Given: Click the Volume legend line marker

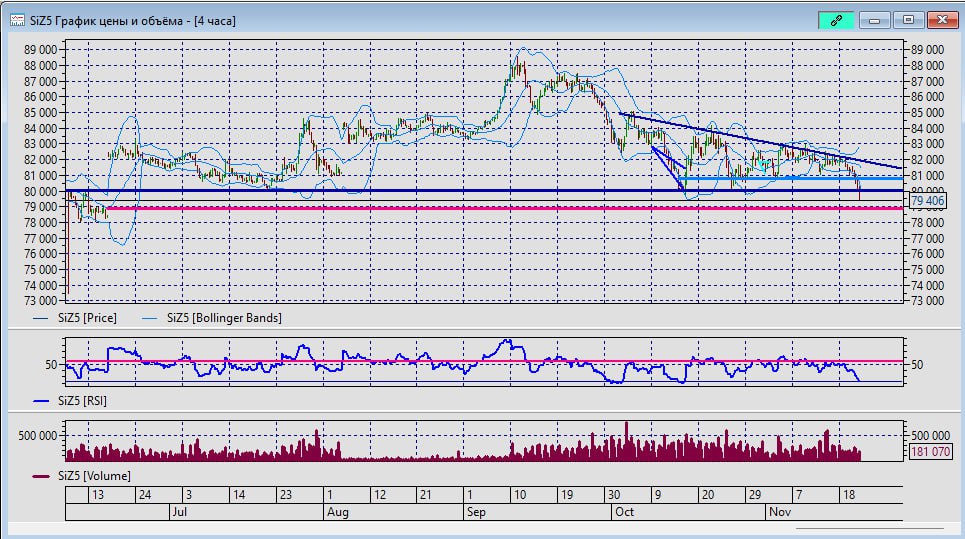Looking at the screenshot, I should tap(40, 475).
